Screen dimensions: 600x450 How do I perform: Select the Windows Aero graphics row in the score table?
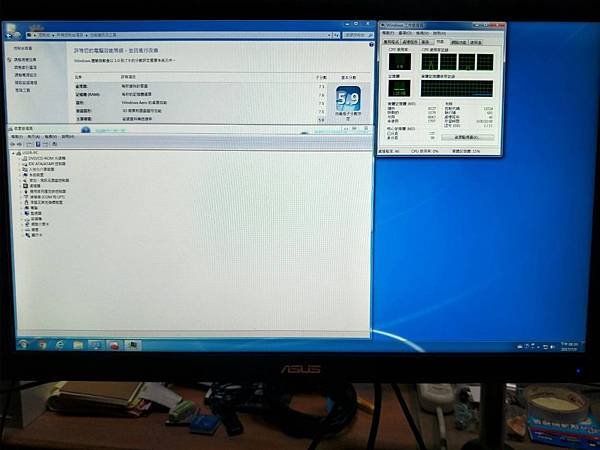tap(200, 103)
